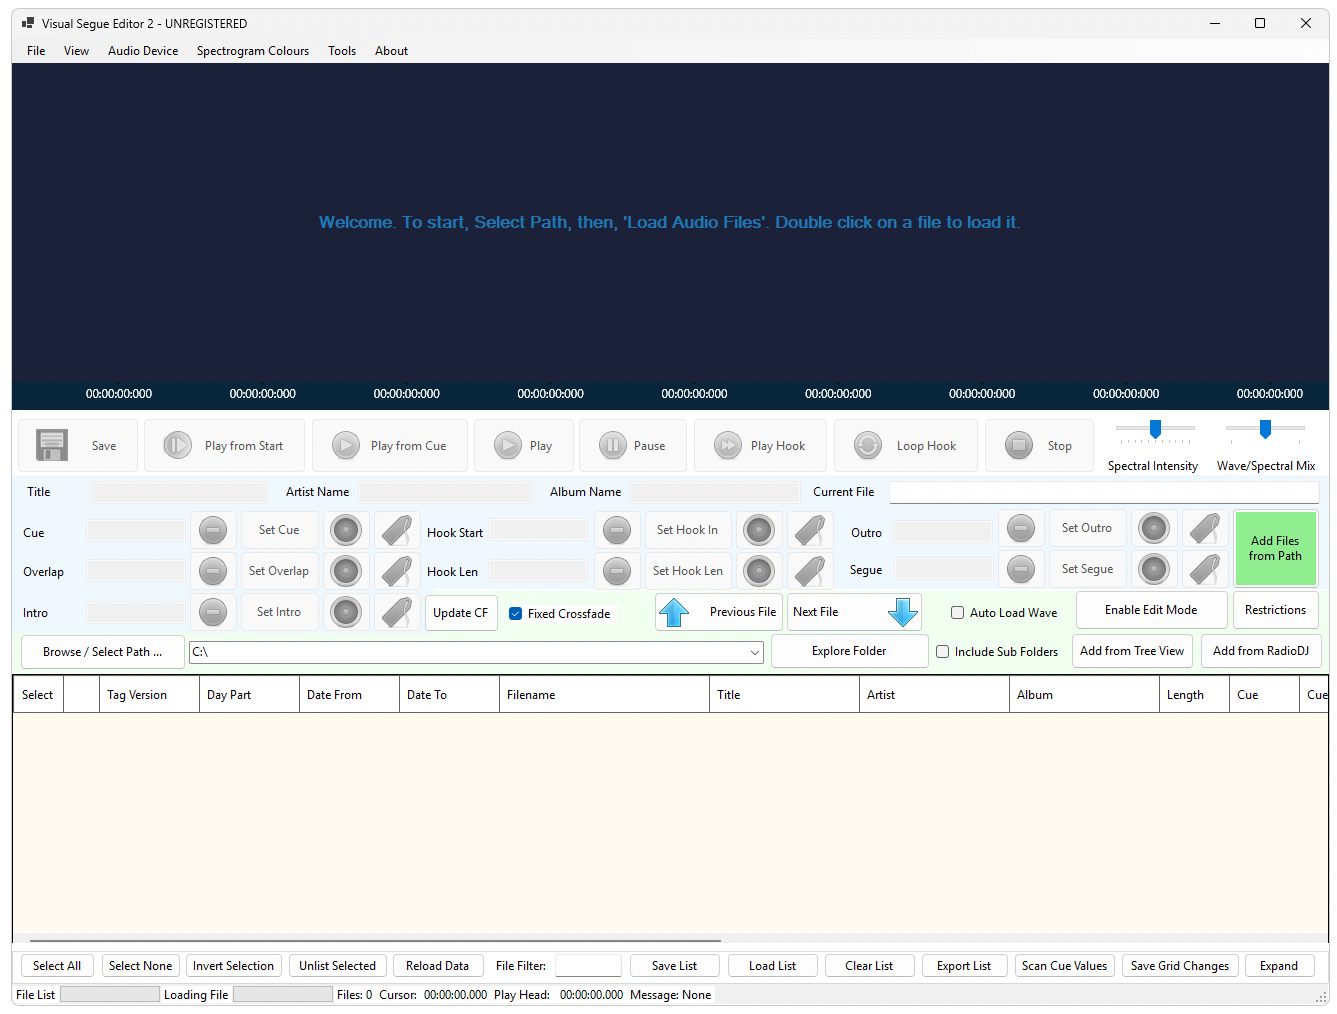Pause playback using the Pause icon
Image resolution: width=1337 pixels, height=1014 pixels.
coord(613,445)
